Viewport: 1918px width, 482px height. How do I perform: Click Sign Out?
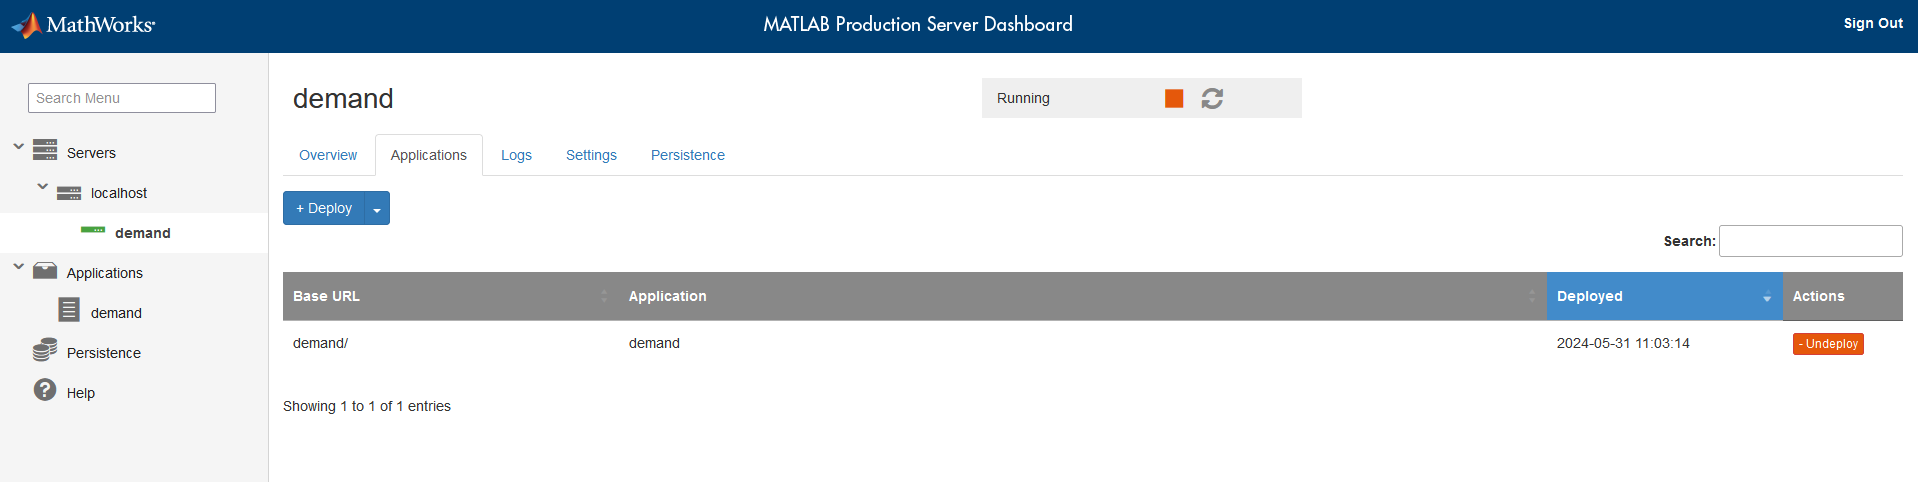pos(1873,24)
